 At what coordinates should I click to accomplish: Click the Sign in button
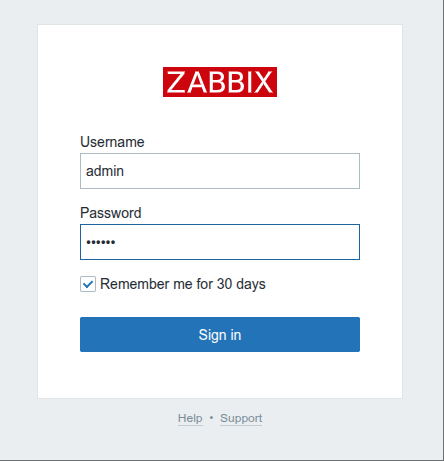220,334
